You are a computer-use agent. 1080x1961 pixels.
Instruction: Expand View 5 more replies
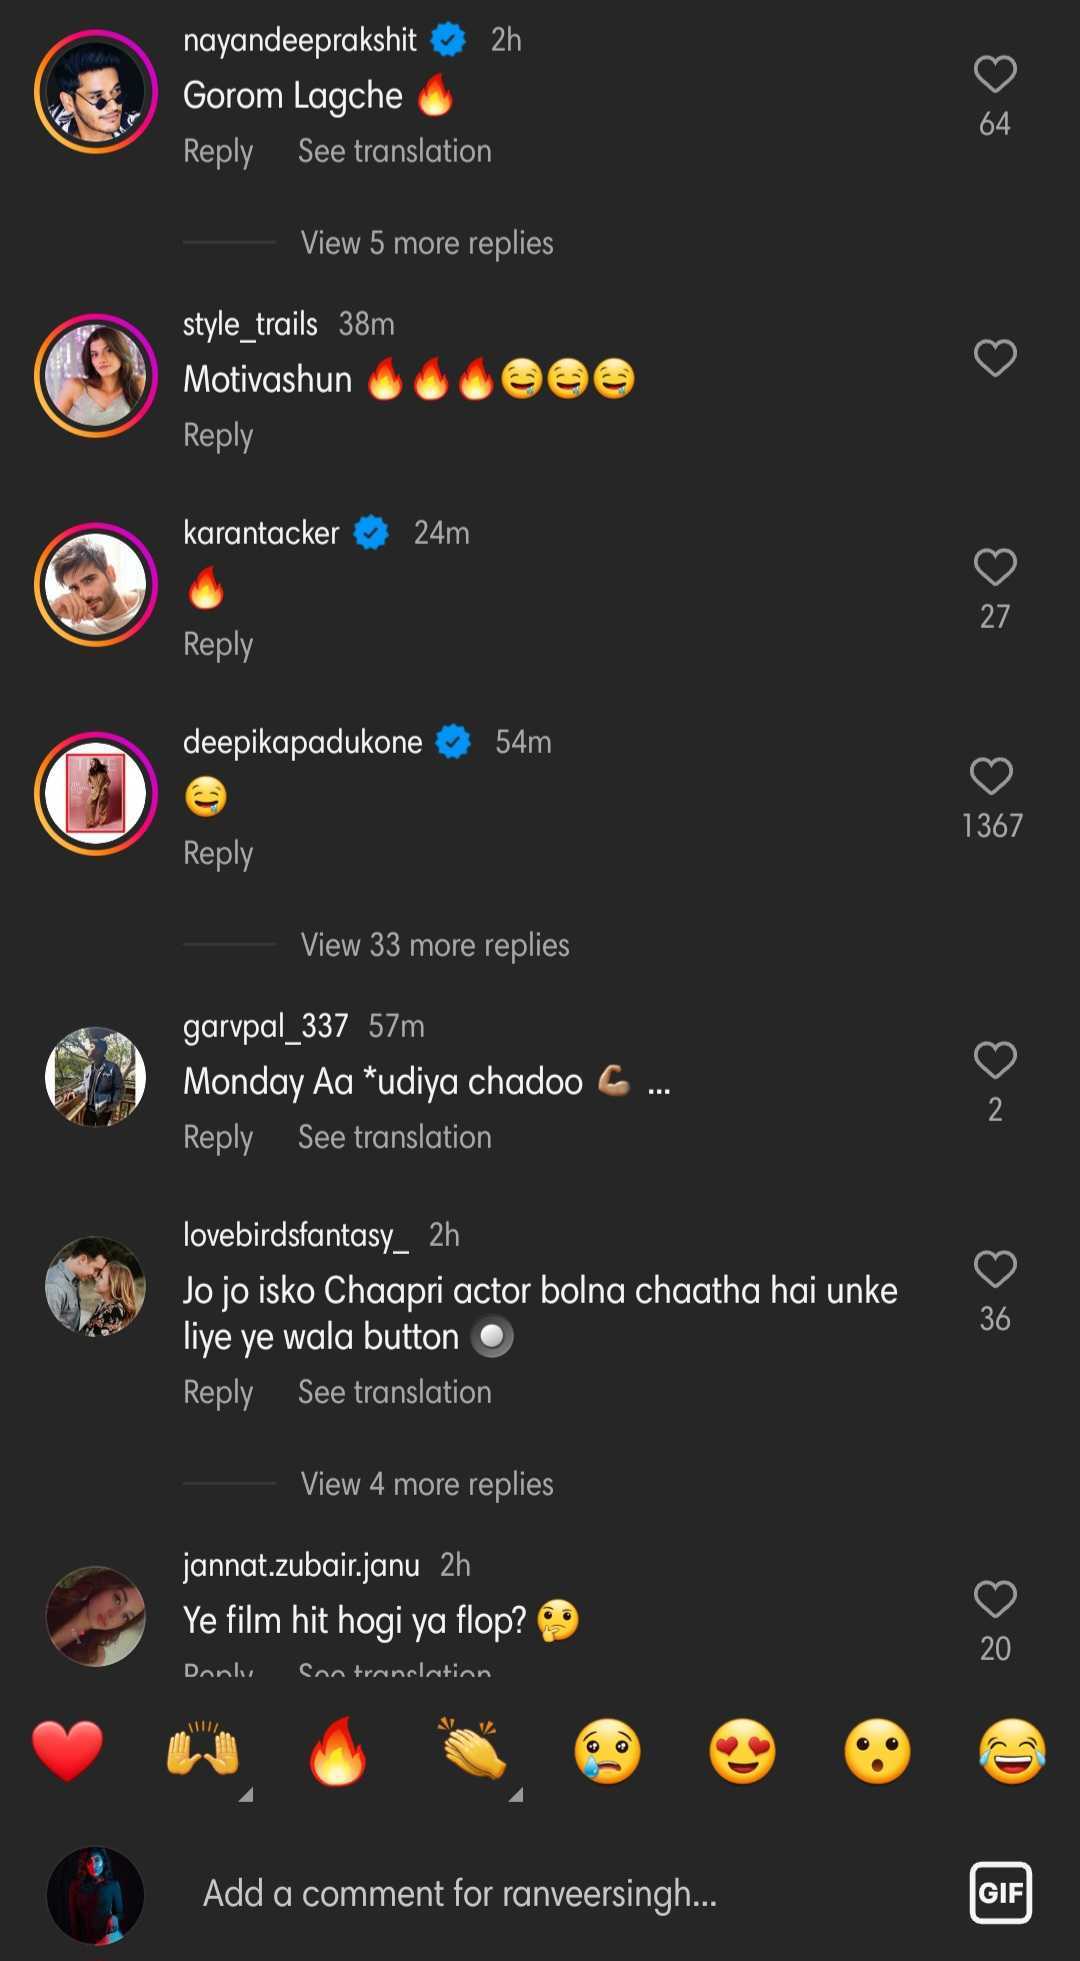(x=426, y=243)
